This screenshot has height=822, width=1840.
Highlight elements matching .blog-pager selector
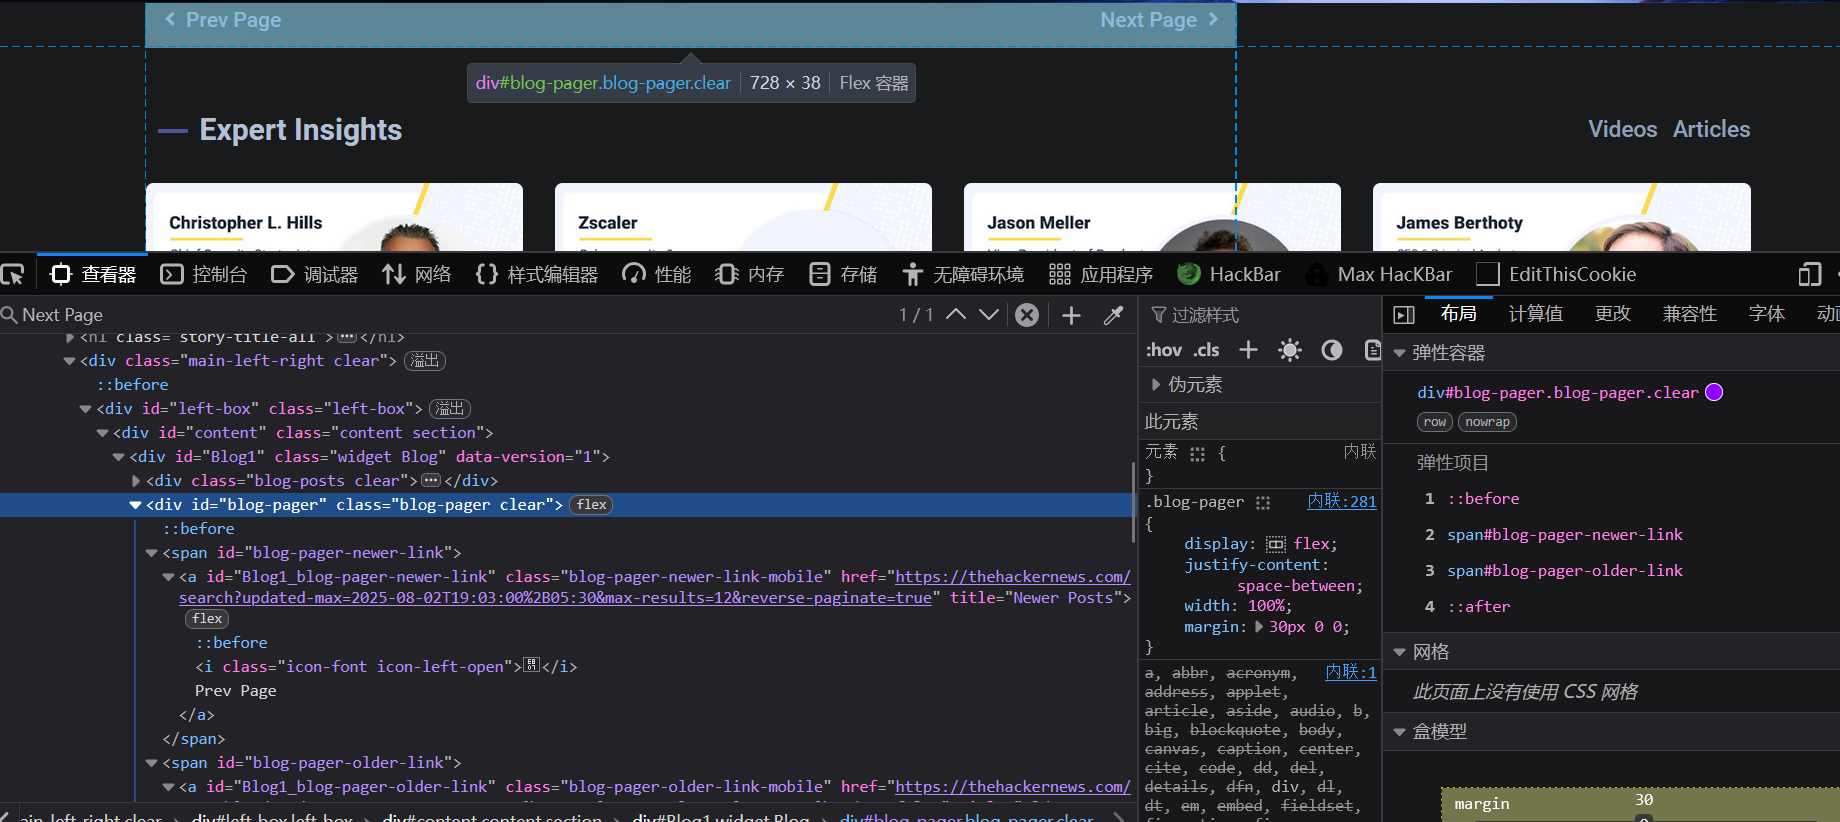pos(1263,503)
